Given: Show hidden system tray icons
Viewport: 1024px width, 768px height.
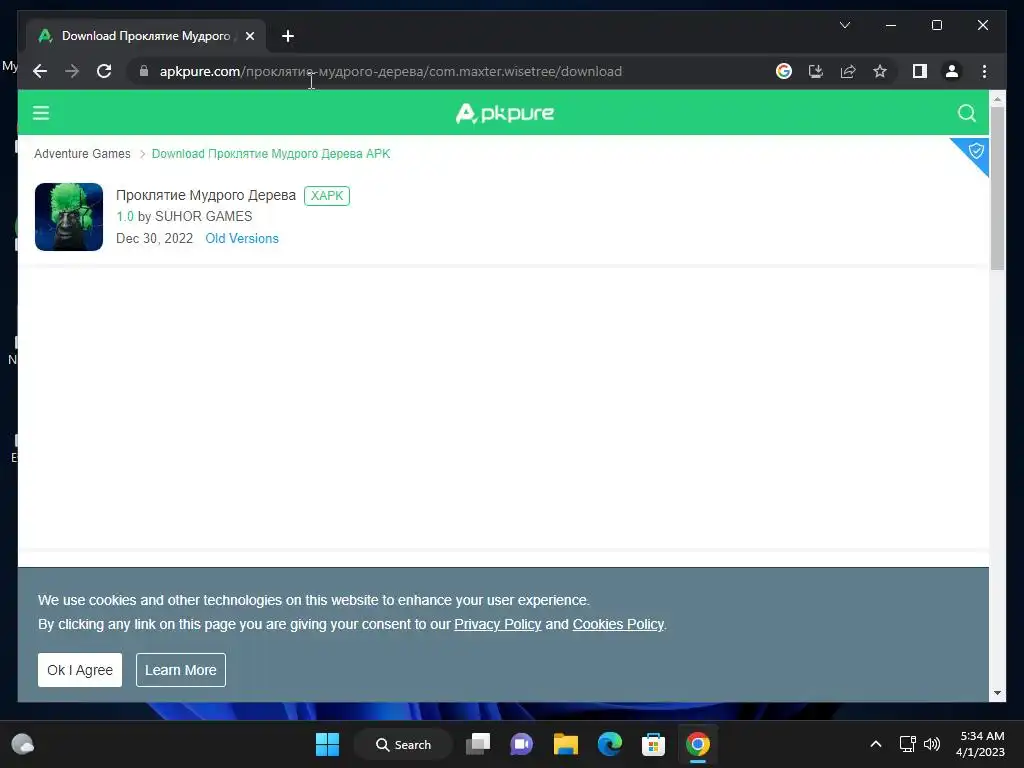Looking at the screenshot, I should (x=876, y=744).
